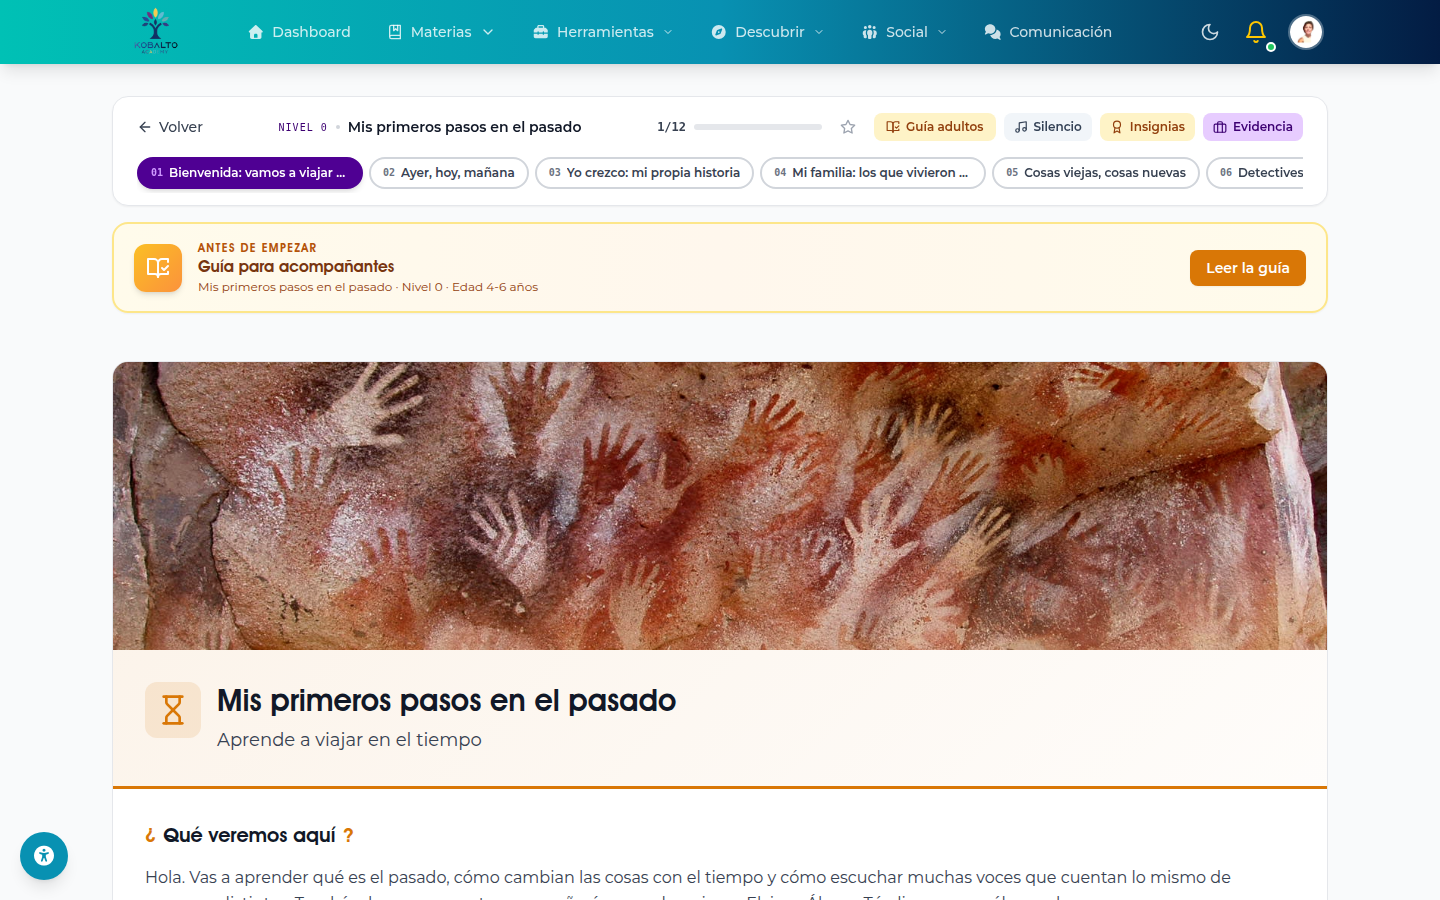Click Guía para acompañantes heading

296,266
